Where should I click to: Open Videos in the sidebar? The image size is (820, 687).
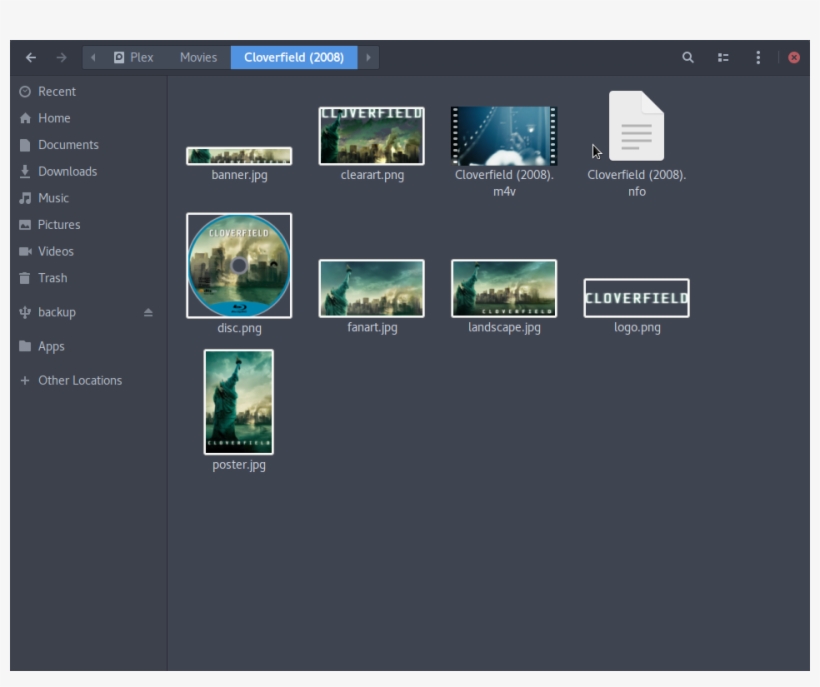88,251
